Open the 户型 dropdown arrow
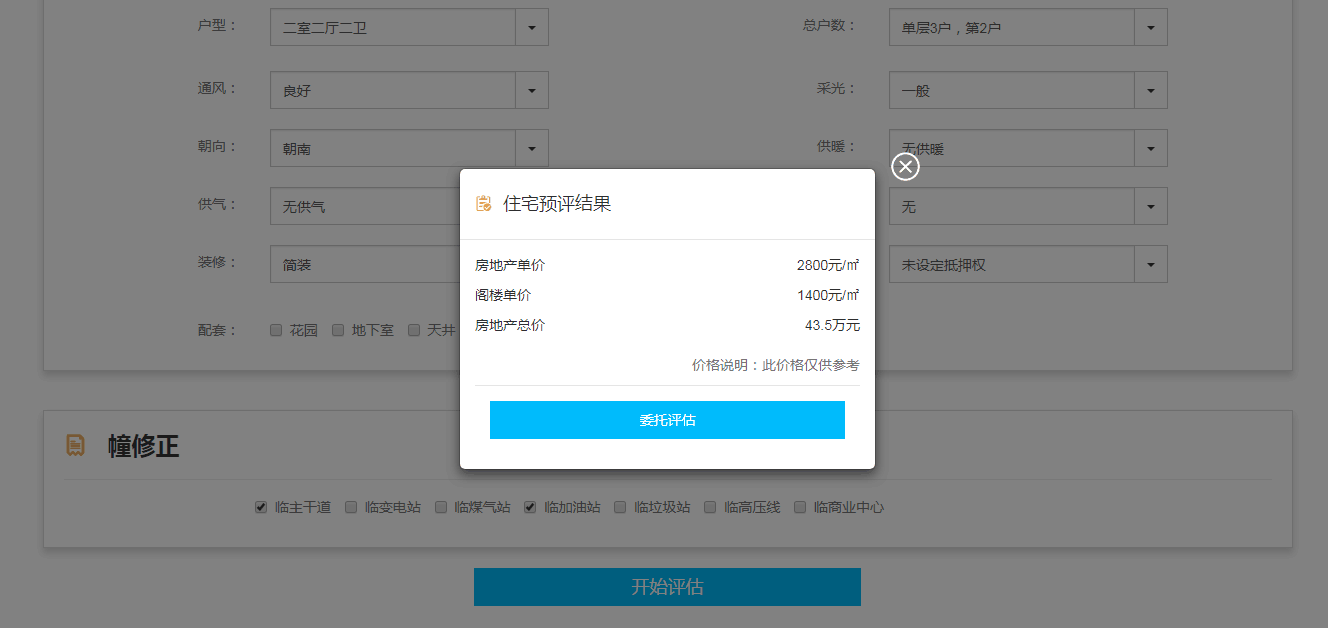Viewport: 1328px width, 628px height. click(x=531, y=27)
